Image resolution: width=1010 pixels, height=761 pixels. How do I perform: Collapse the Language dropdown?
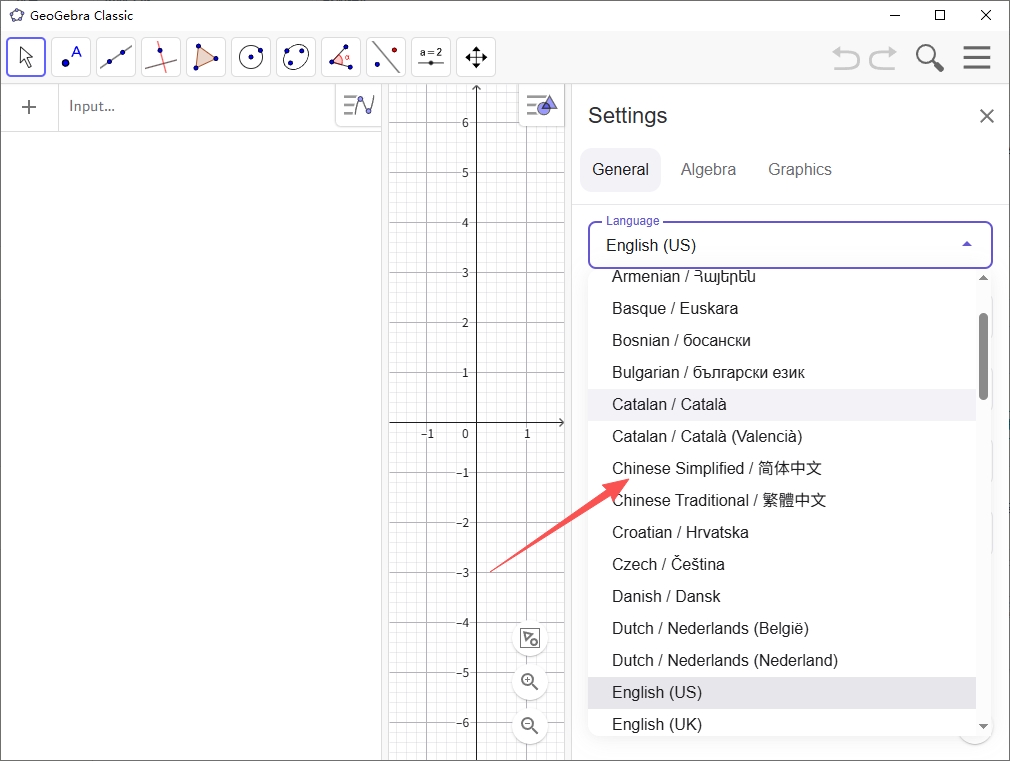point(966,244)
